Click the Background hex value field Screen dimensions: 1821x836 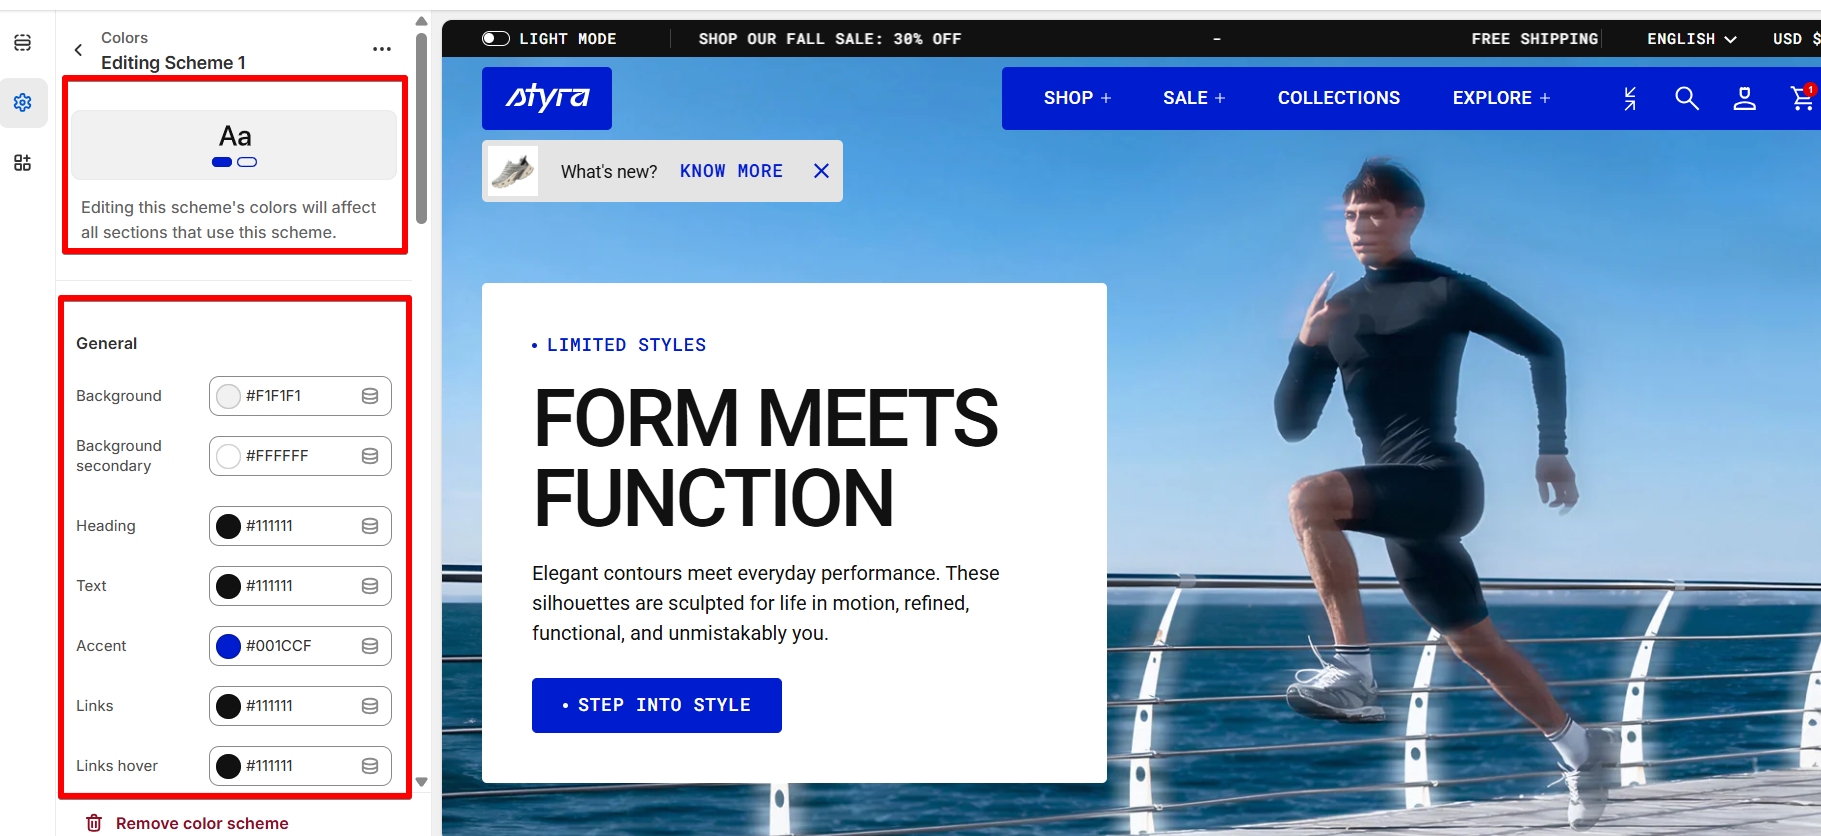(300, 396)
